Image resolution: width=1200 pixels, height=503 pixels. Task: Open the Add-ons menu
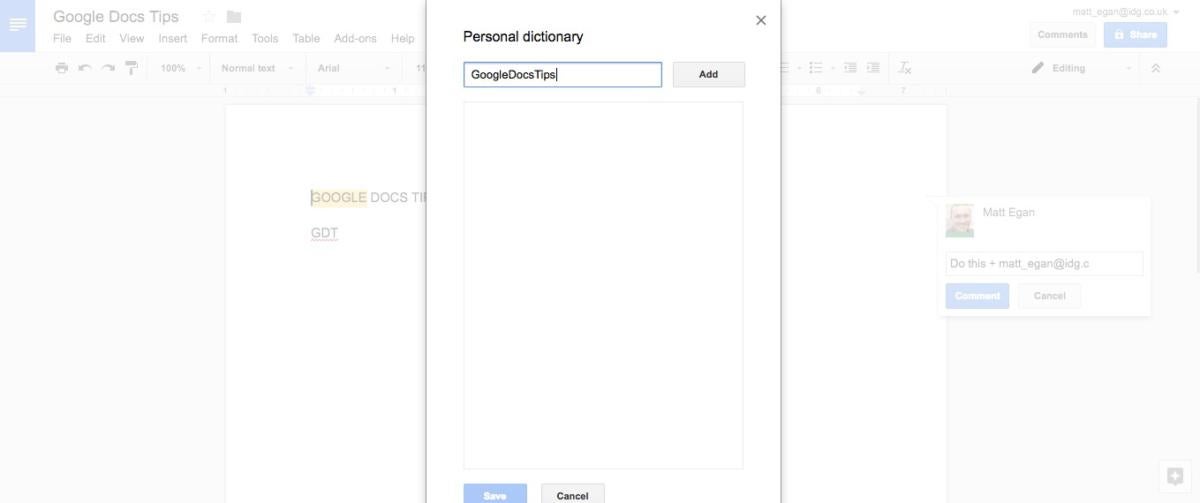tap(355, 38)
